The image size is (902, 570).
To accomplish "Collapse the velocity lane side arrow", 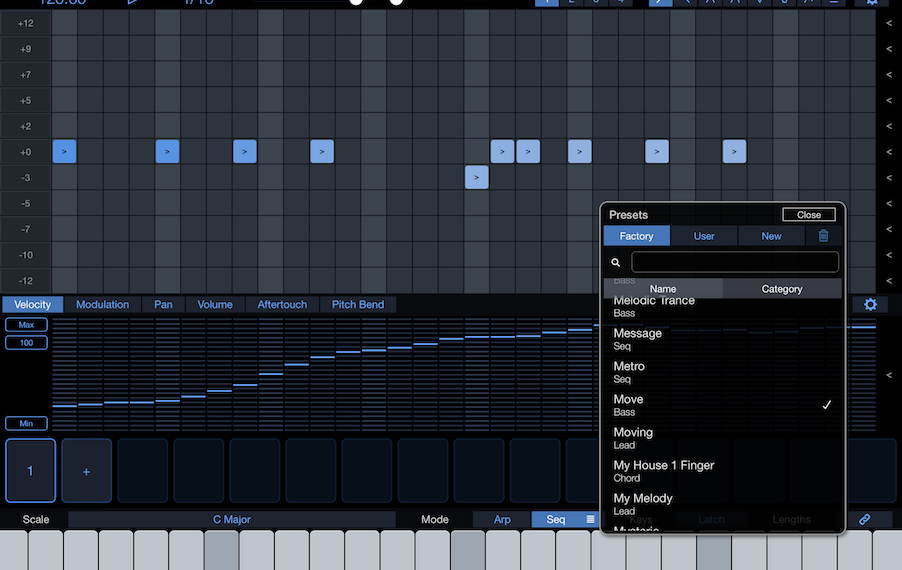I will tap(889, 376).
